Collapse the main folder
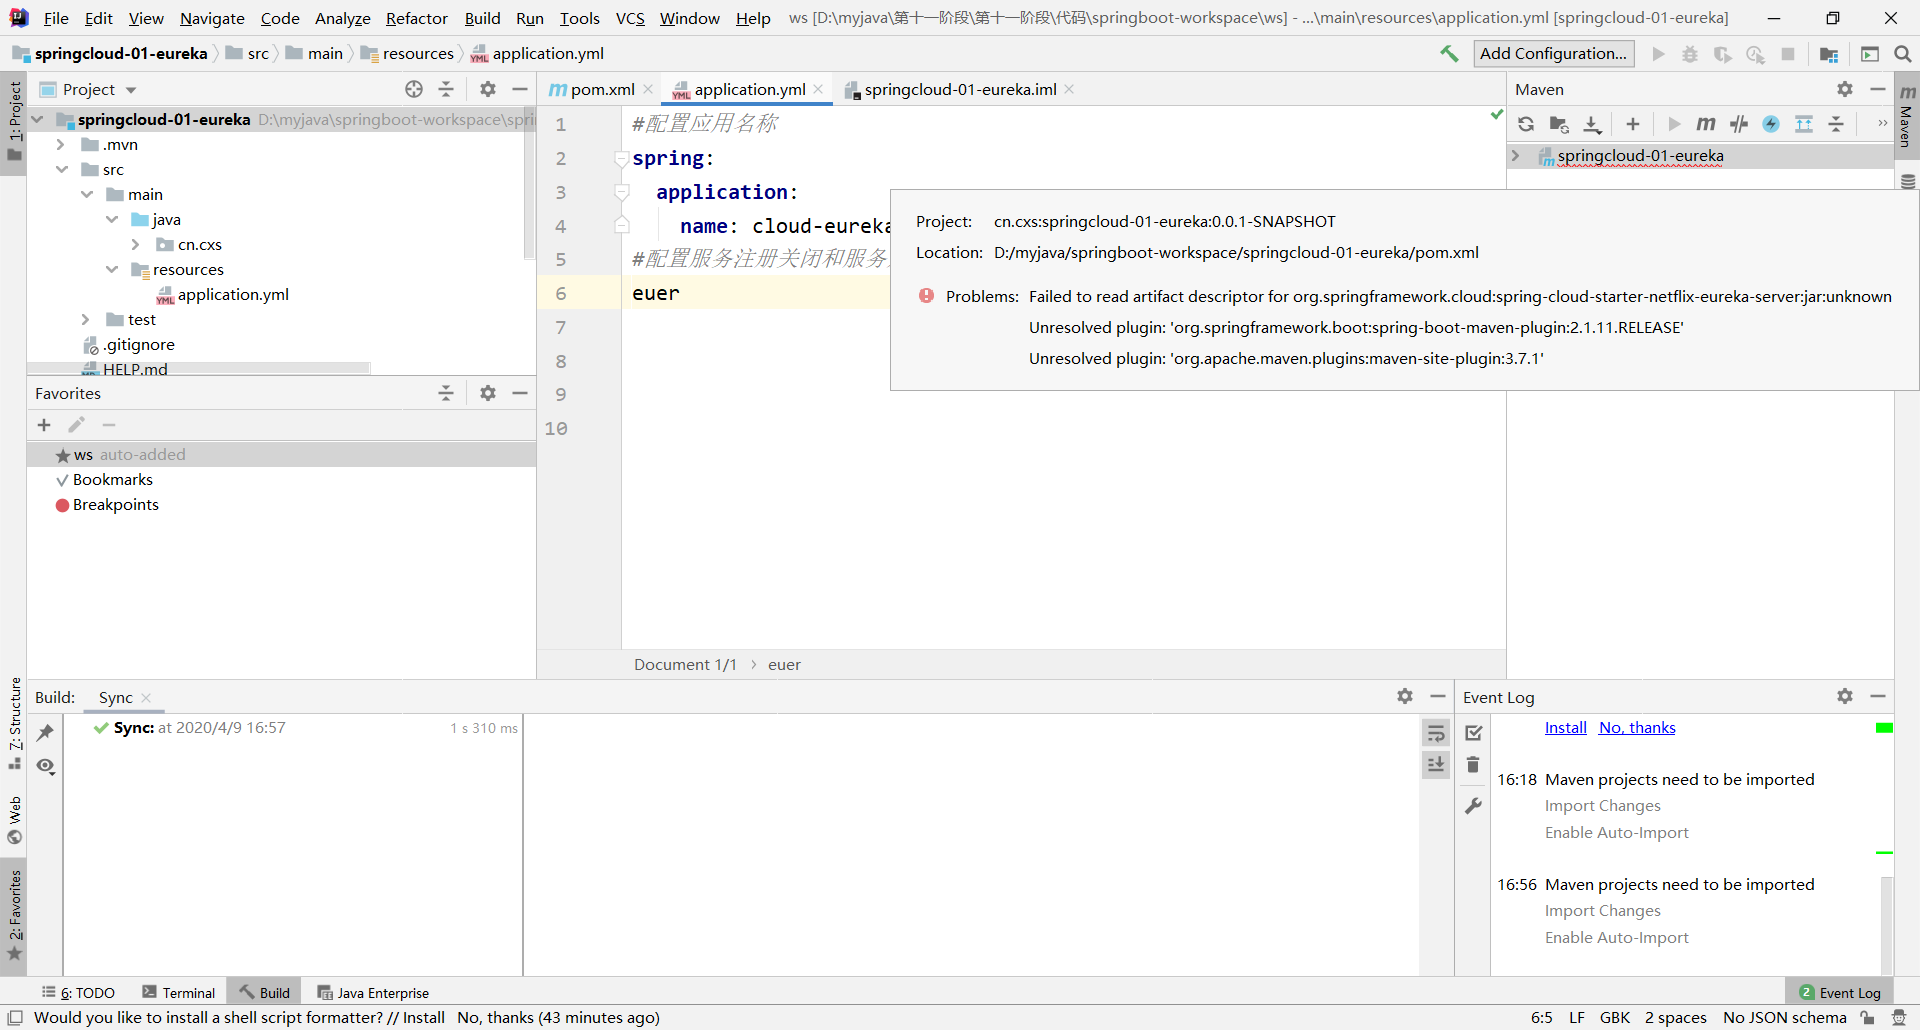 click(x=87, y=195)
